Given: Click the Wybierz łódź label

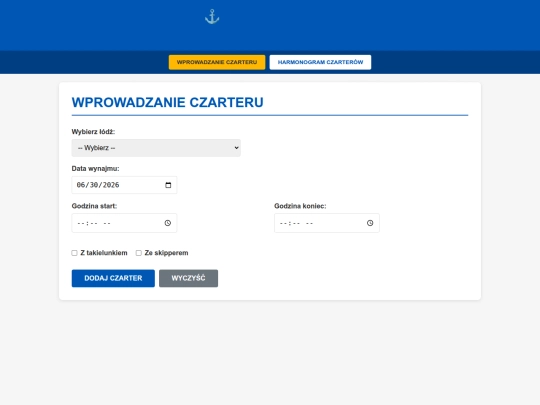Looking at the screenshot, I should click(x=93, y=132).
